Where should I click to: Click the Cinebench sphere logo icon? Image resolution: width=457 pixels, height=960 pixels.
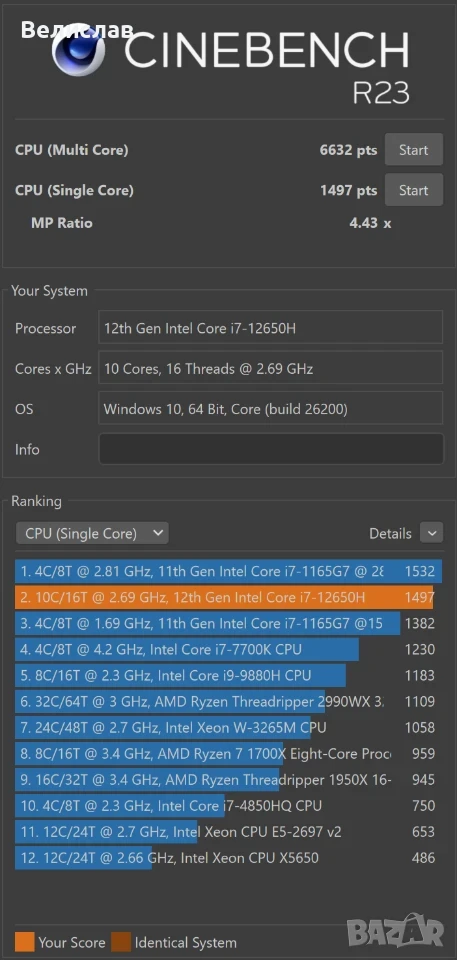point(79,50)
